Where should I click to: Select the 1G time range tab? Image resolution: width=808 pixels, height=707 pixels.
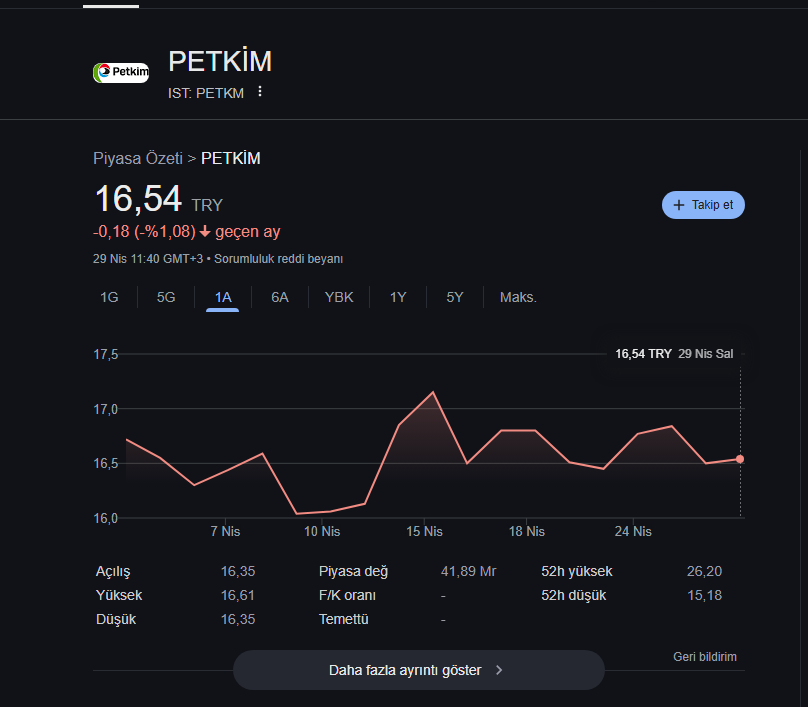click(109, 297)
